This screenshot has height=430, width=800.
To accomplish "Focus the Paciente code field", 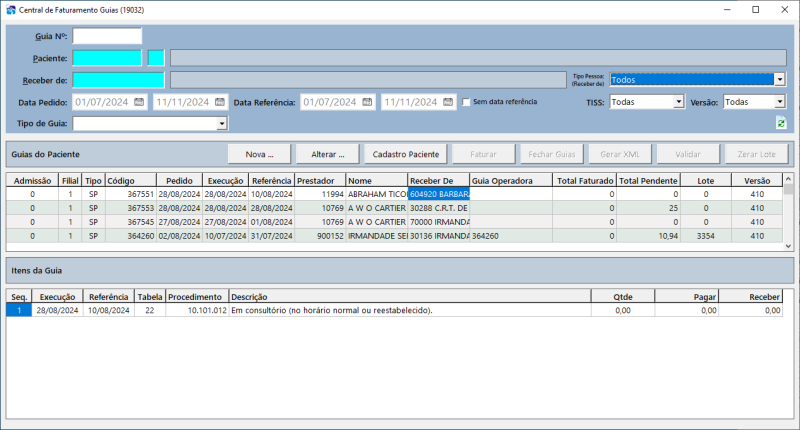I will click(107, 58).
